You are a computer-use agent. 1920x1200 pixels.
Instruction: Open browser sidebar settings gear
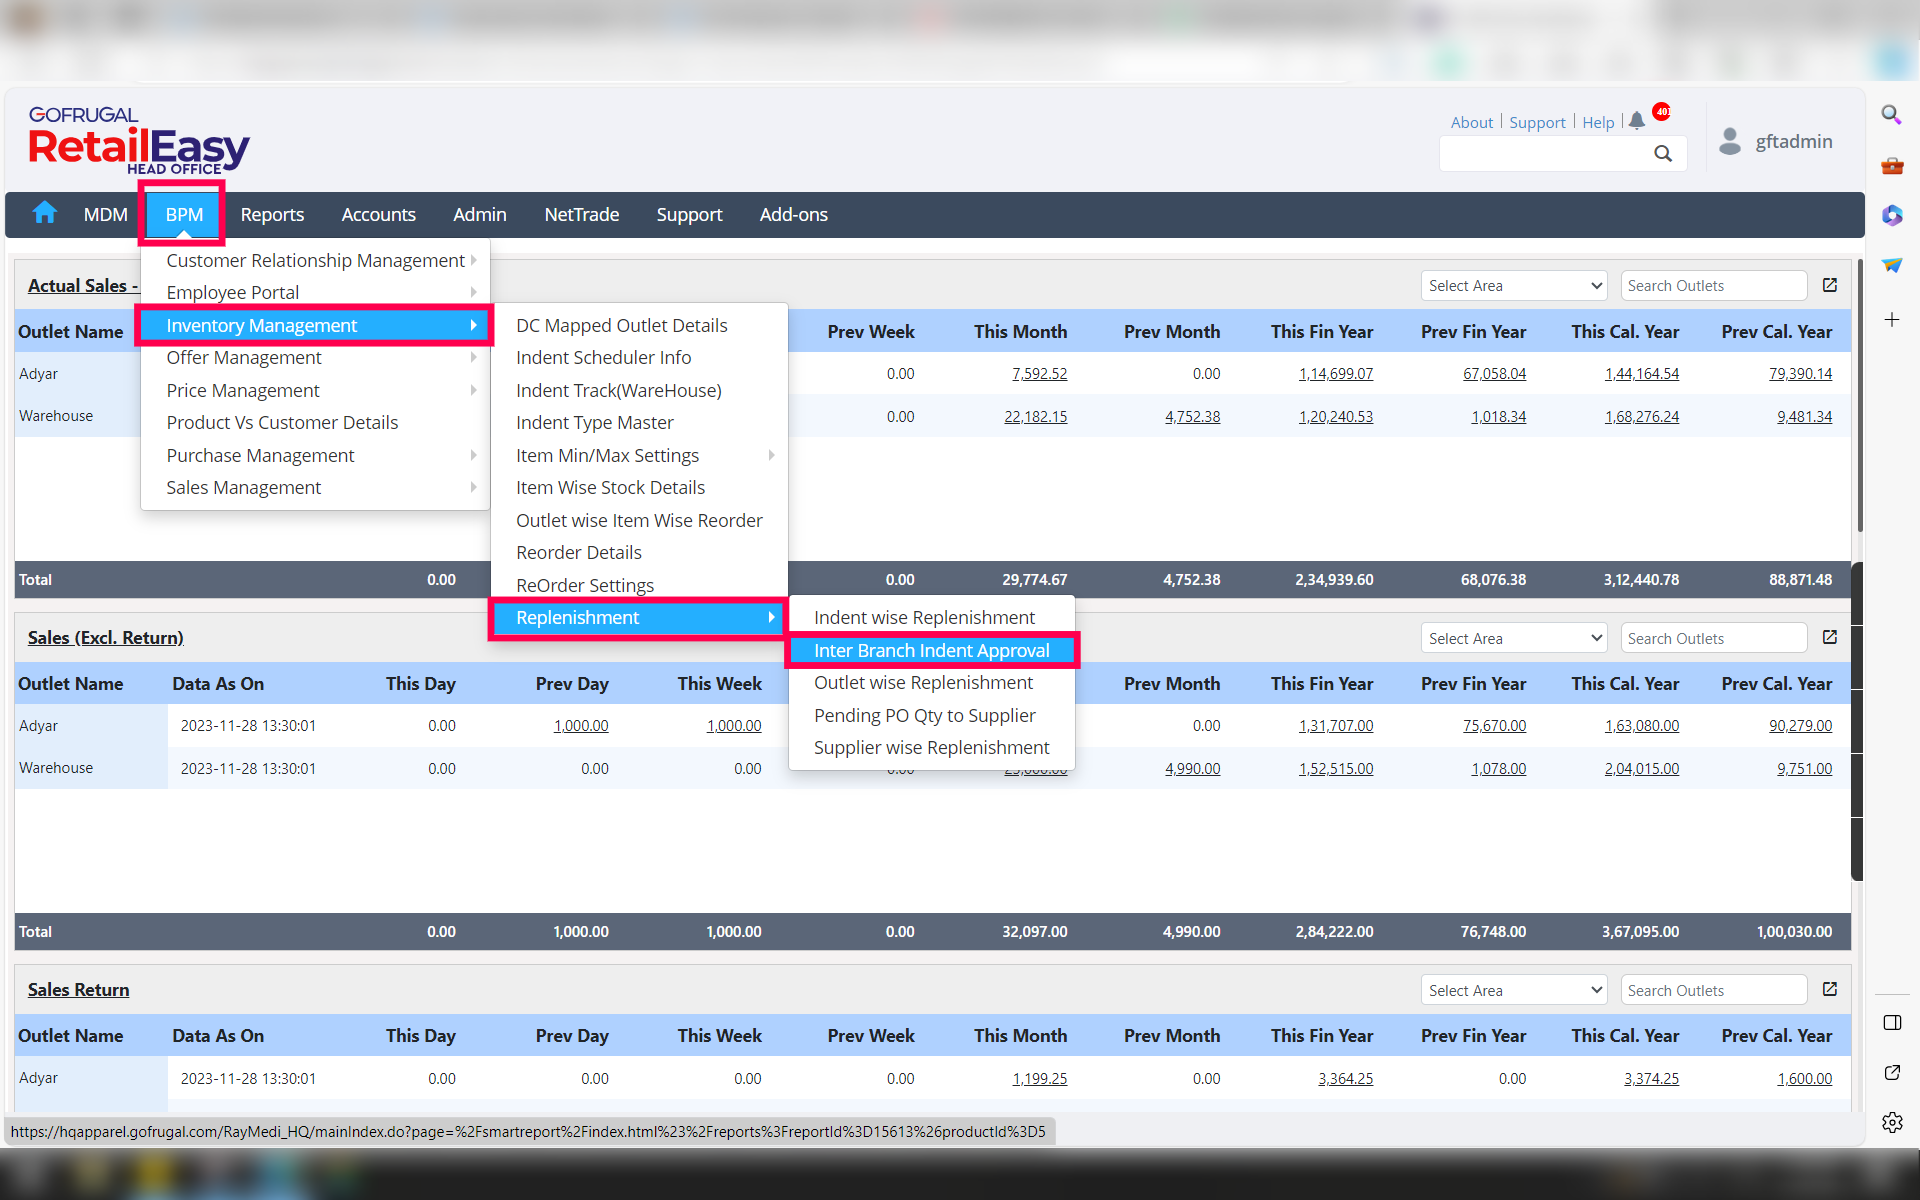click(x=1892, y=1122)
